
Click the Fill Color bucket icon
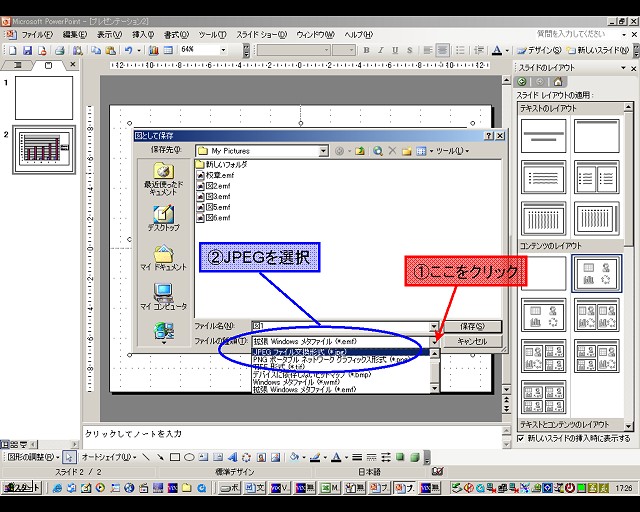coord(294,457)
